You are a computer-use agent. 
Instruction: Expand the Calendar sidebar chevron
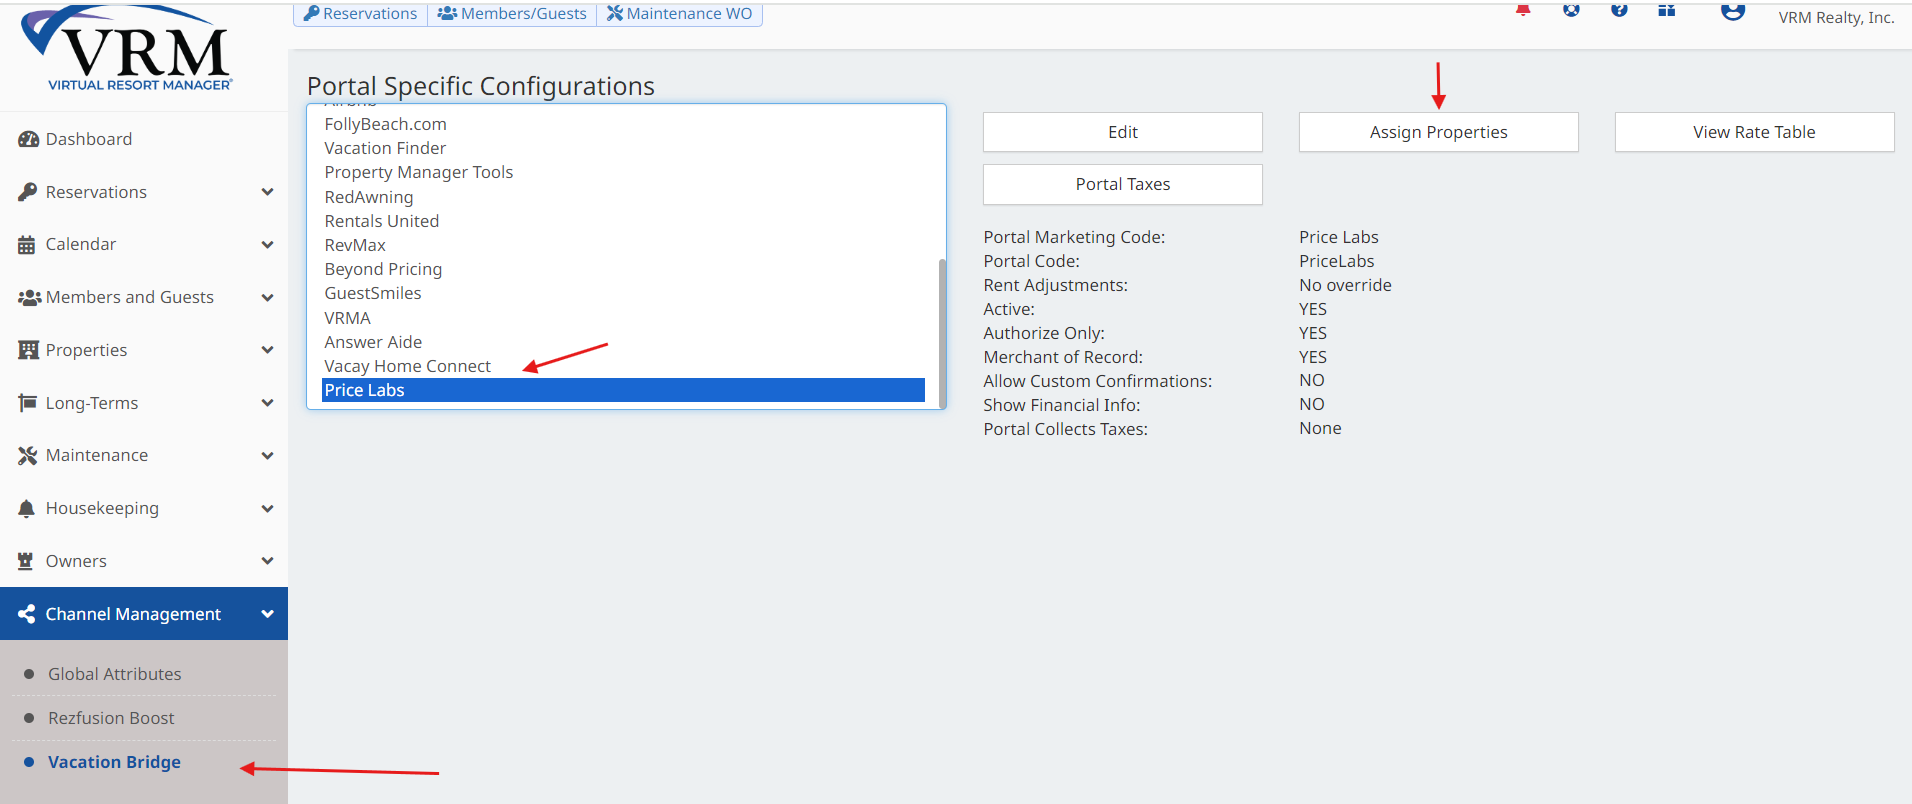click(267, 245)
